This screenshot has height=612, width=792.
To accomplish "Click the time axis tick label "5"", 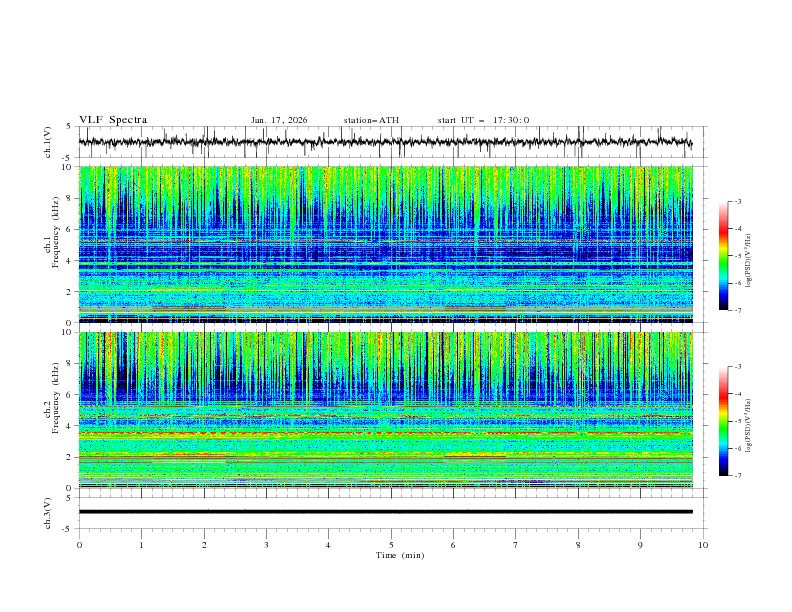I will click(391, 545).
